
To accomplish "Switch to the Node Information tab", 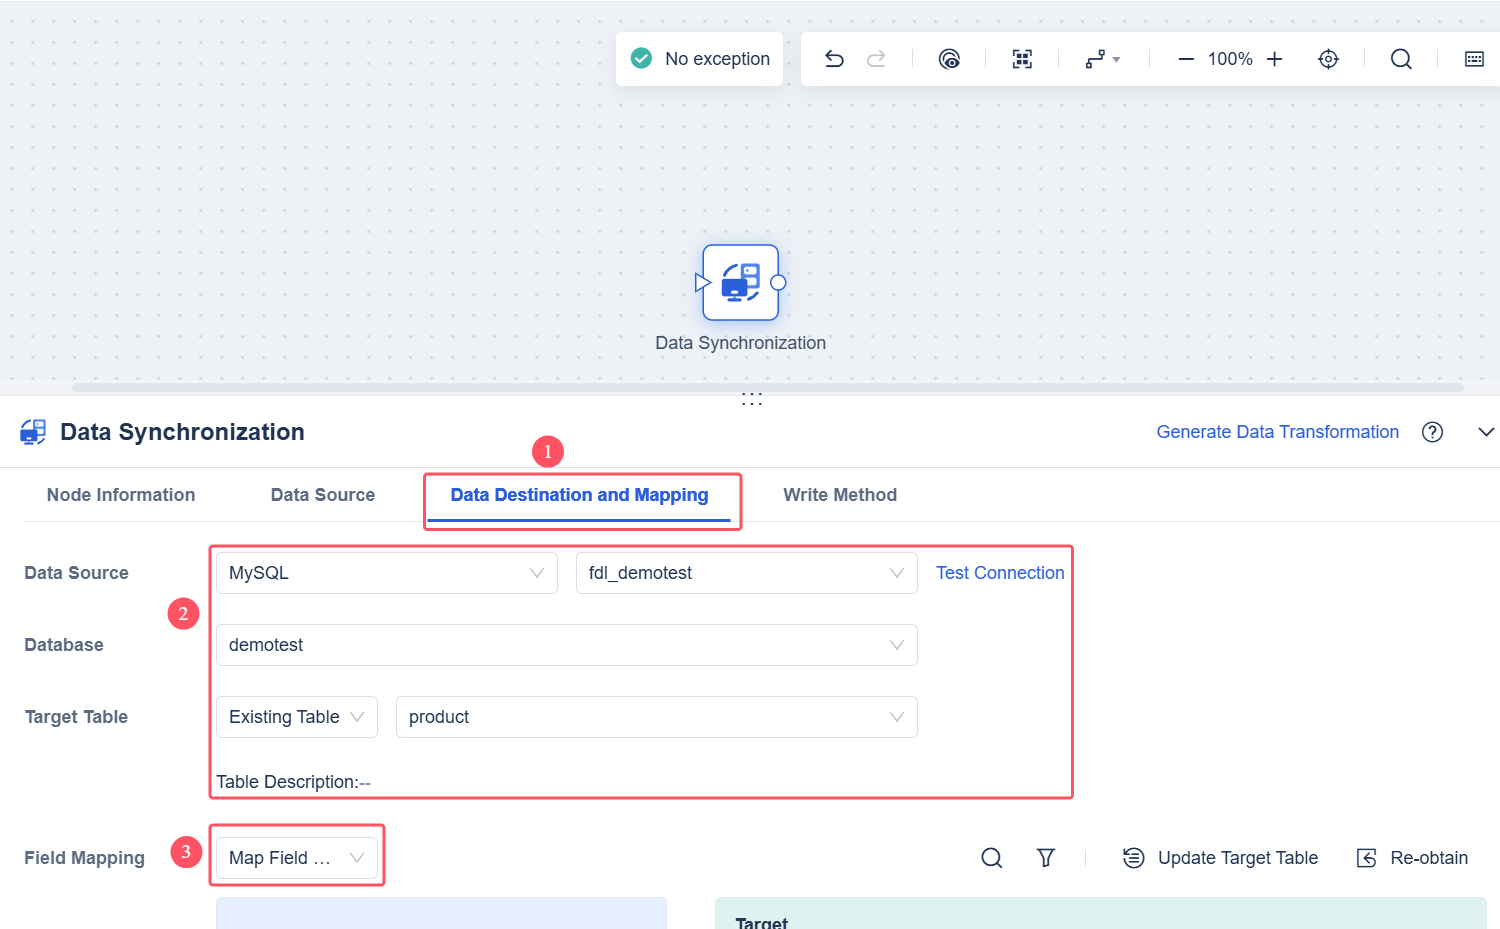I will pos(121,495).
